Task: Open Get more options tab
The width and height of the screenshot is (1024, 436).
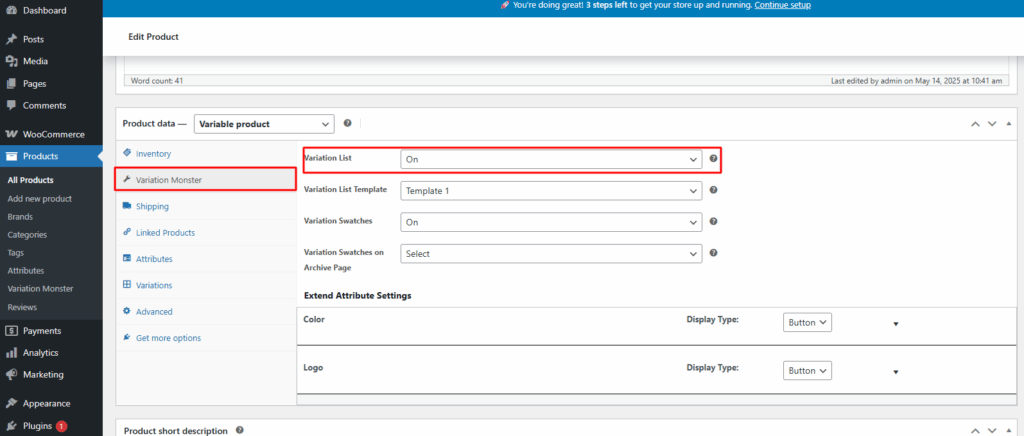Action: pyautogui.click(x=206, y=338)
